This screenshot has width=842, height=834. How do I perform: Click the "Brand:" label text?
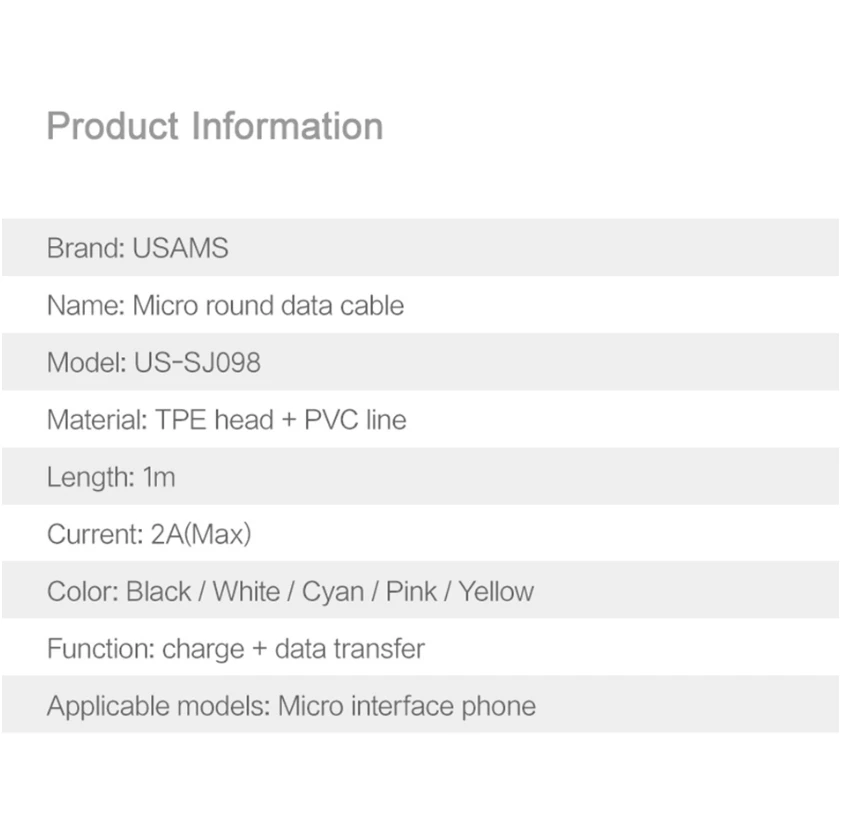coord(86,248)
